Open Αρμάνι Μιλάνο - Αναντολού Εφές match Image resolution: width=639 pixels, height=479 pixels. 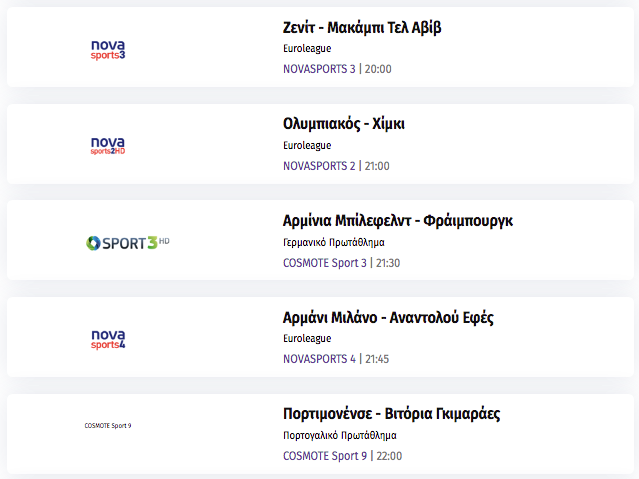[388, 318]
